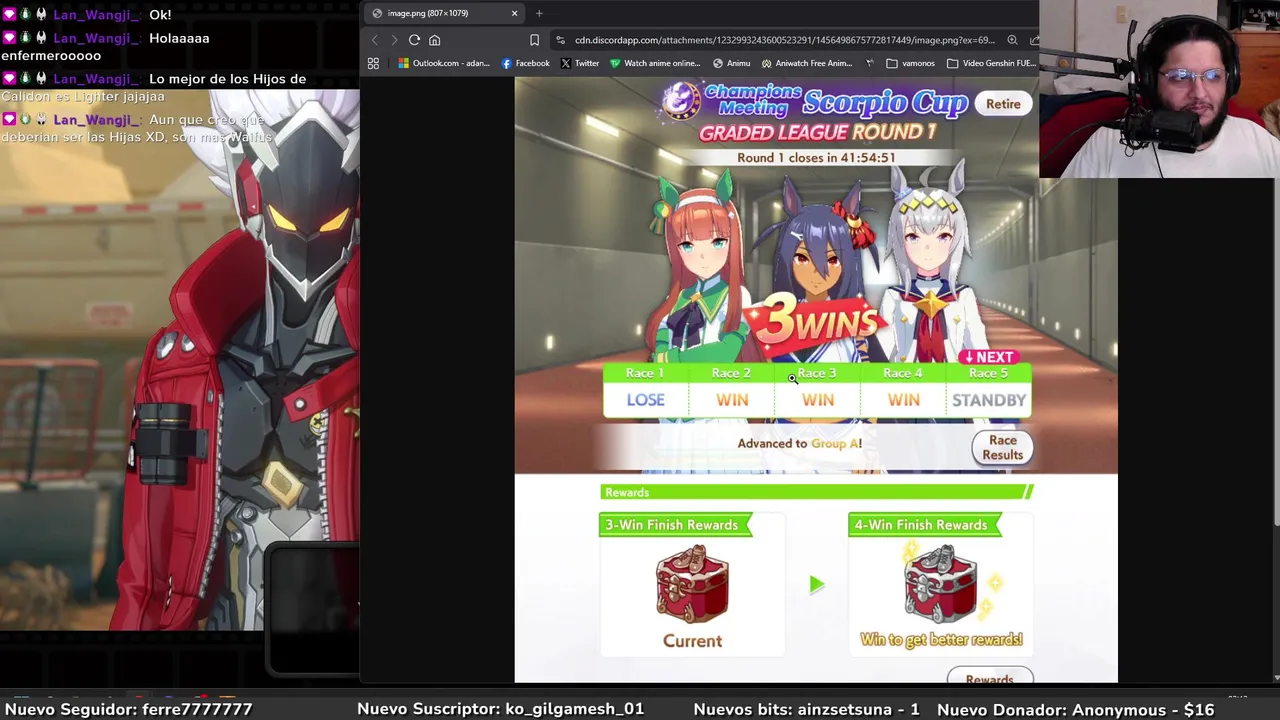Image resolution: width=1280 pixels, height=720 pixels.
Task: Click the zoom magnifier icon in address bar
Action: 1012,40
